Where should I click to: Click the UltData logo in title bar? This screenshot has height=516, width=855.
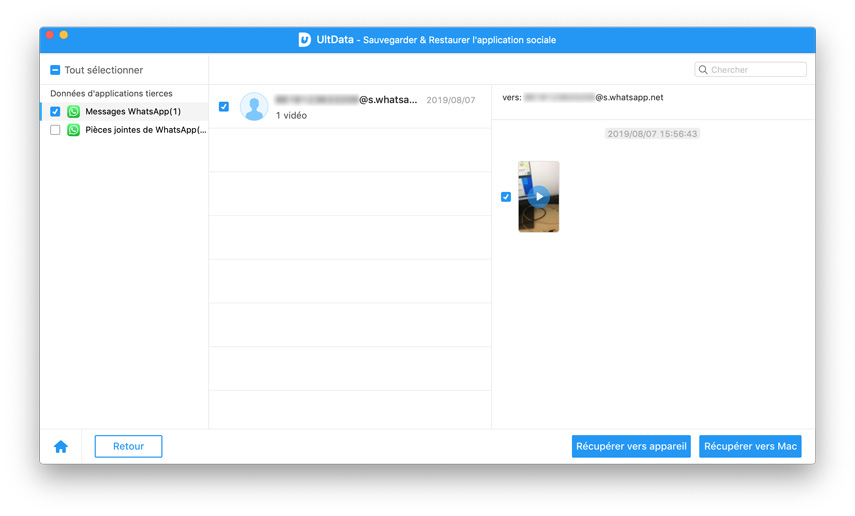point(304,40)
